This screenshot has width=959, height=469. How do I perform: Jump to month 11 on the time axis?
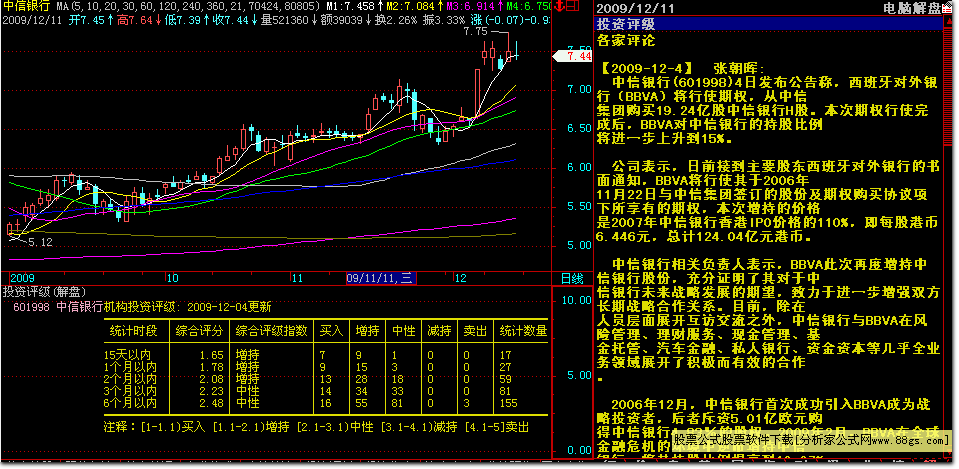pyautogui.click(x=297, y=278)
